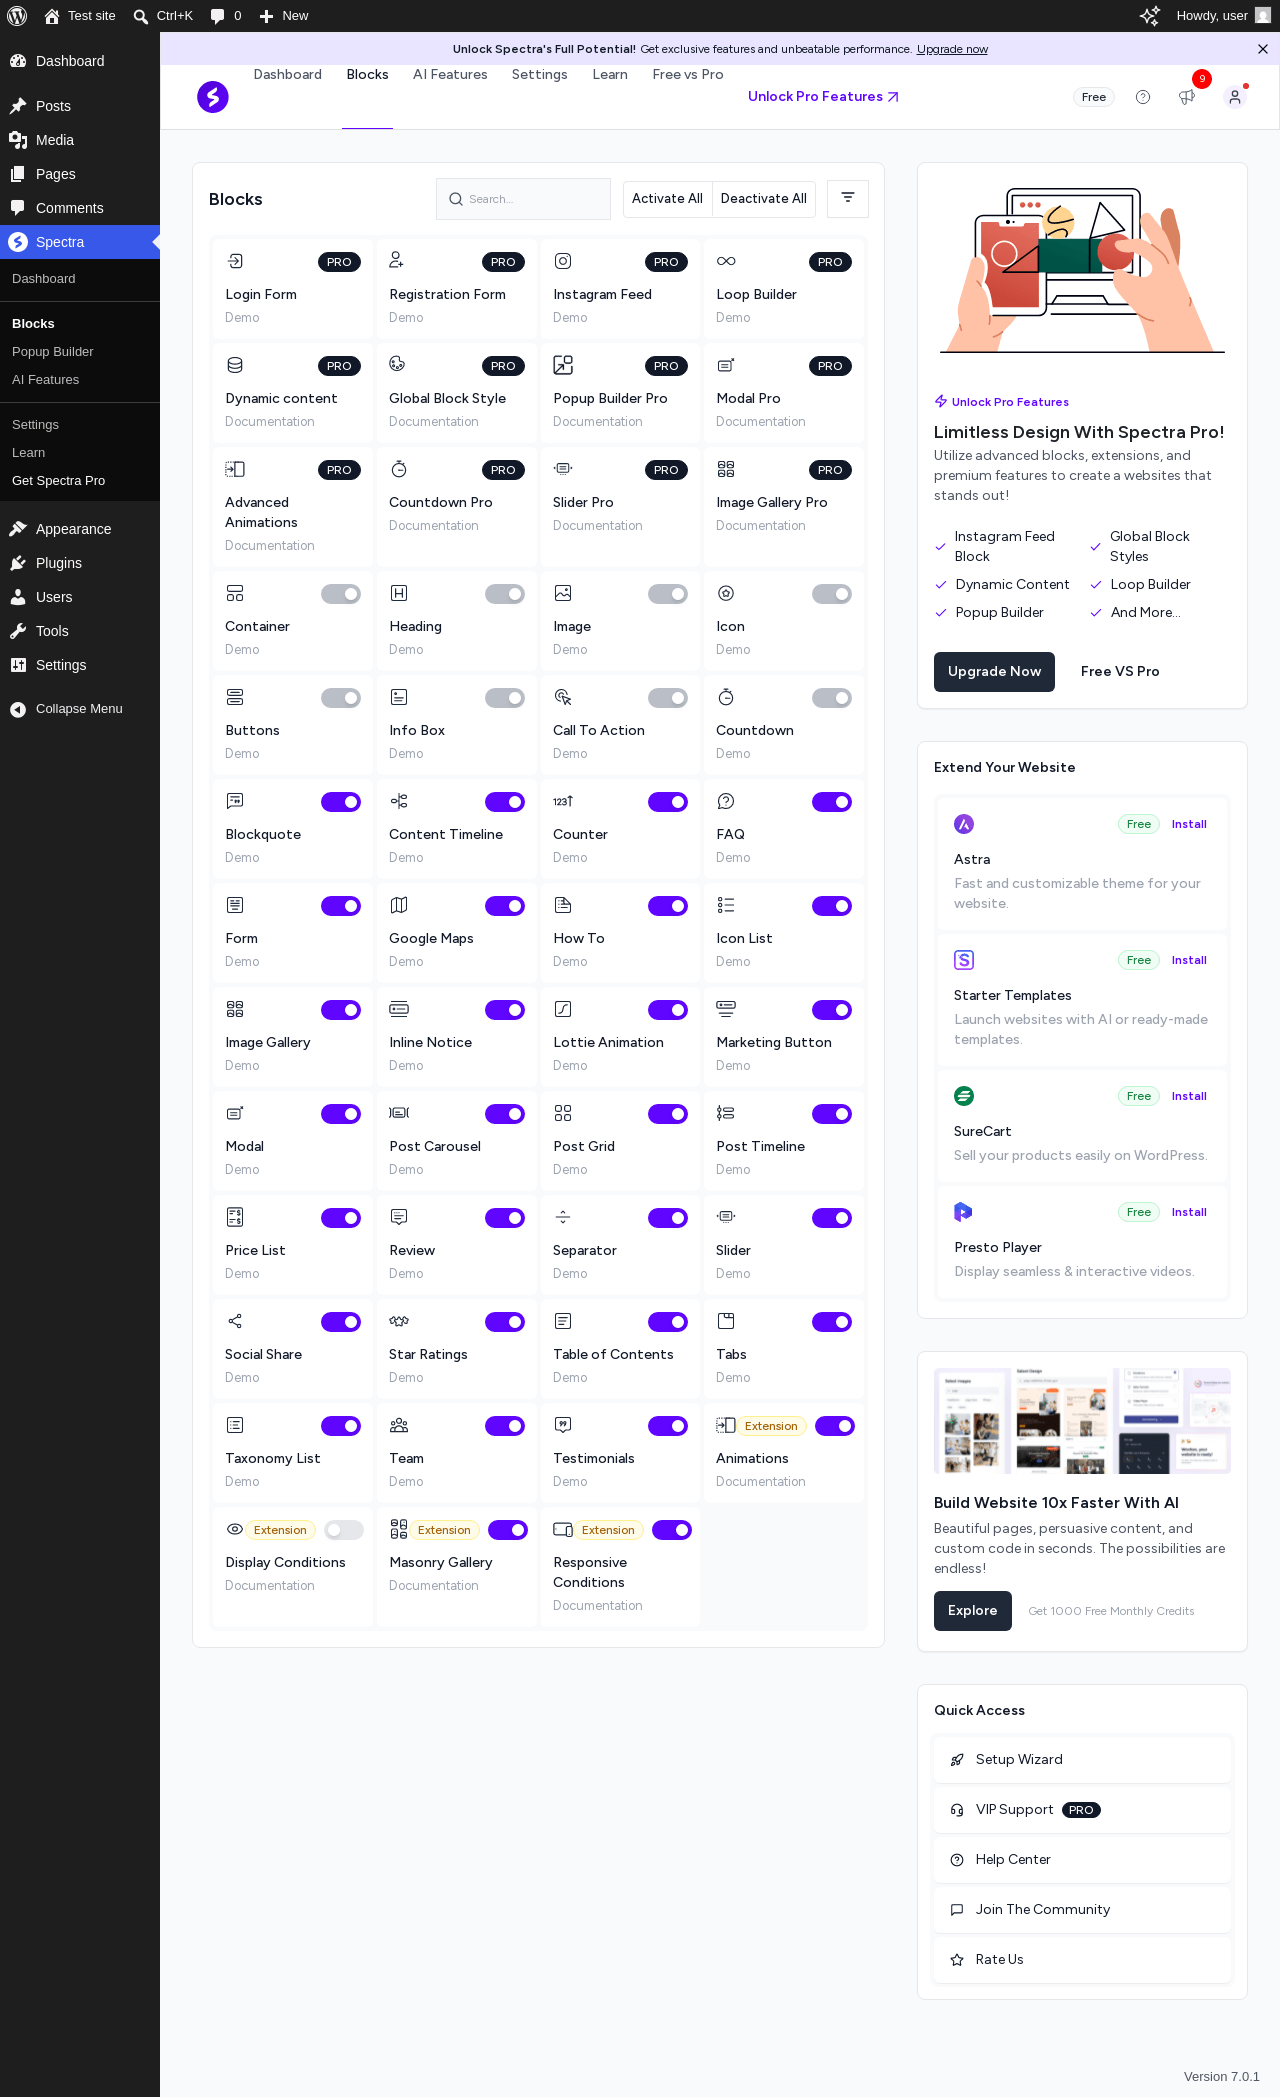Disable the Animations extension toggle
1280x2097 pixels.
tap(835, 1426)
